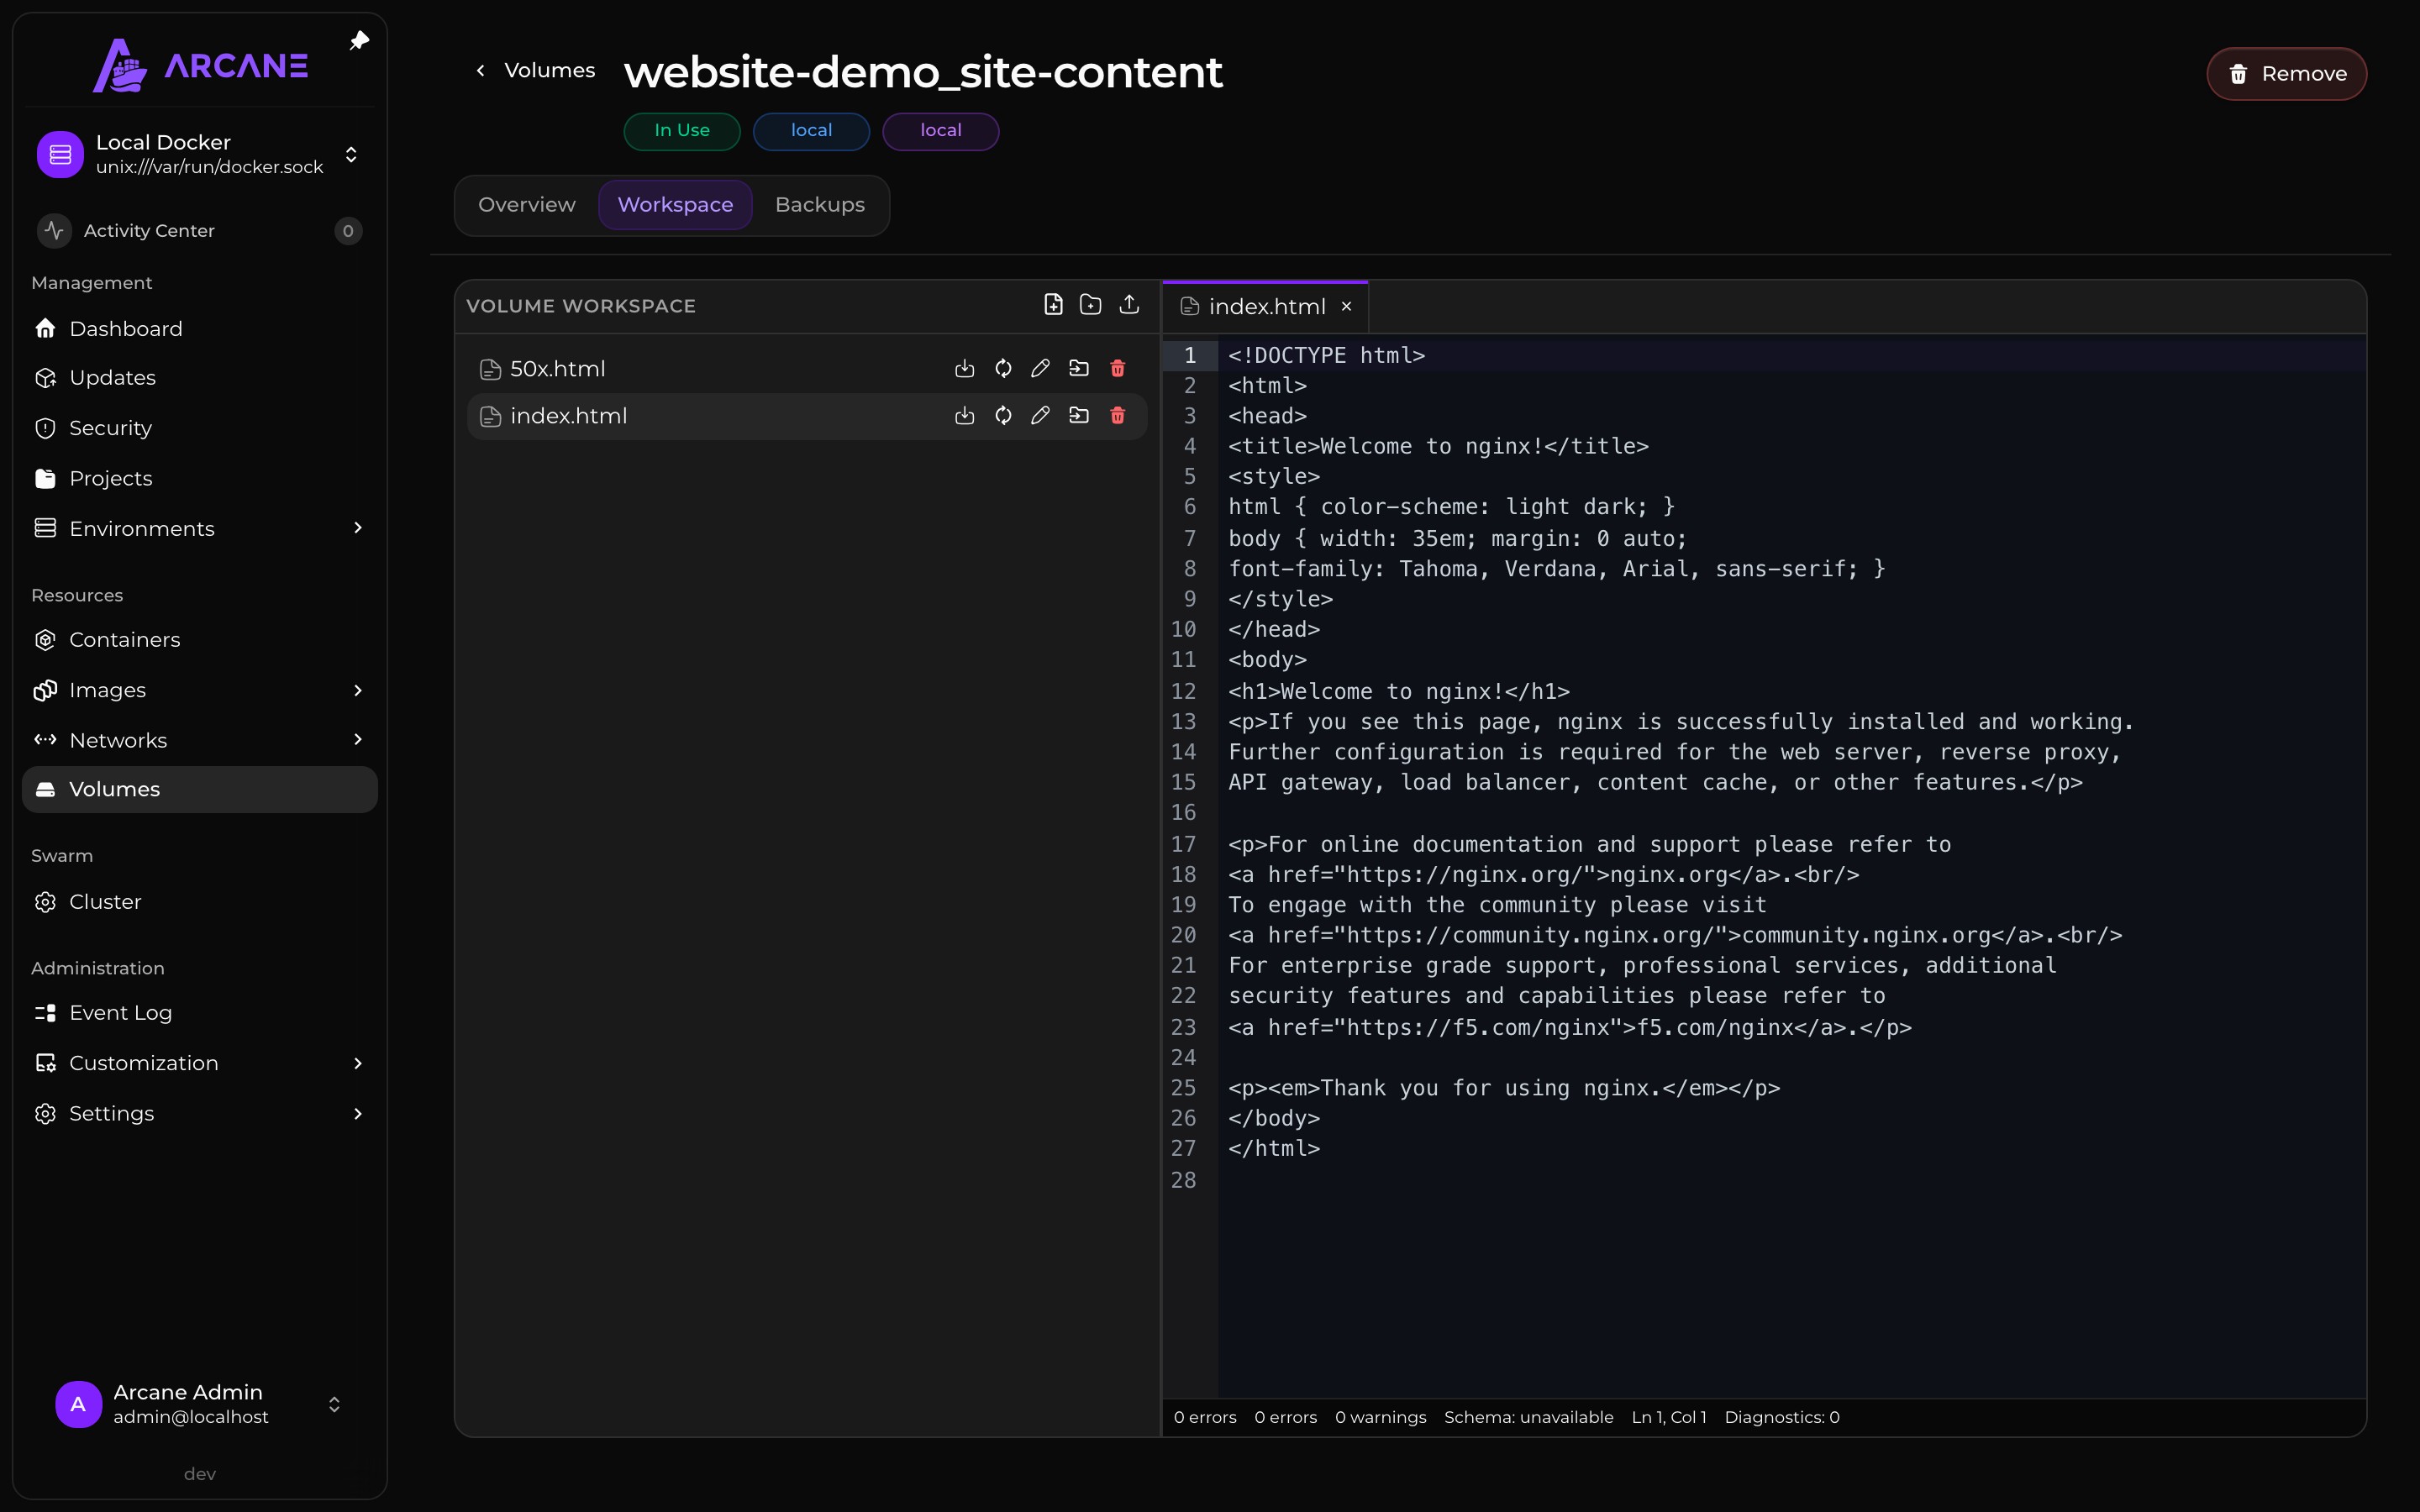Expand the Environments submenu chevron
2420x1512 pixels.
pyautogui.click(x=358, y=528)
